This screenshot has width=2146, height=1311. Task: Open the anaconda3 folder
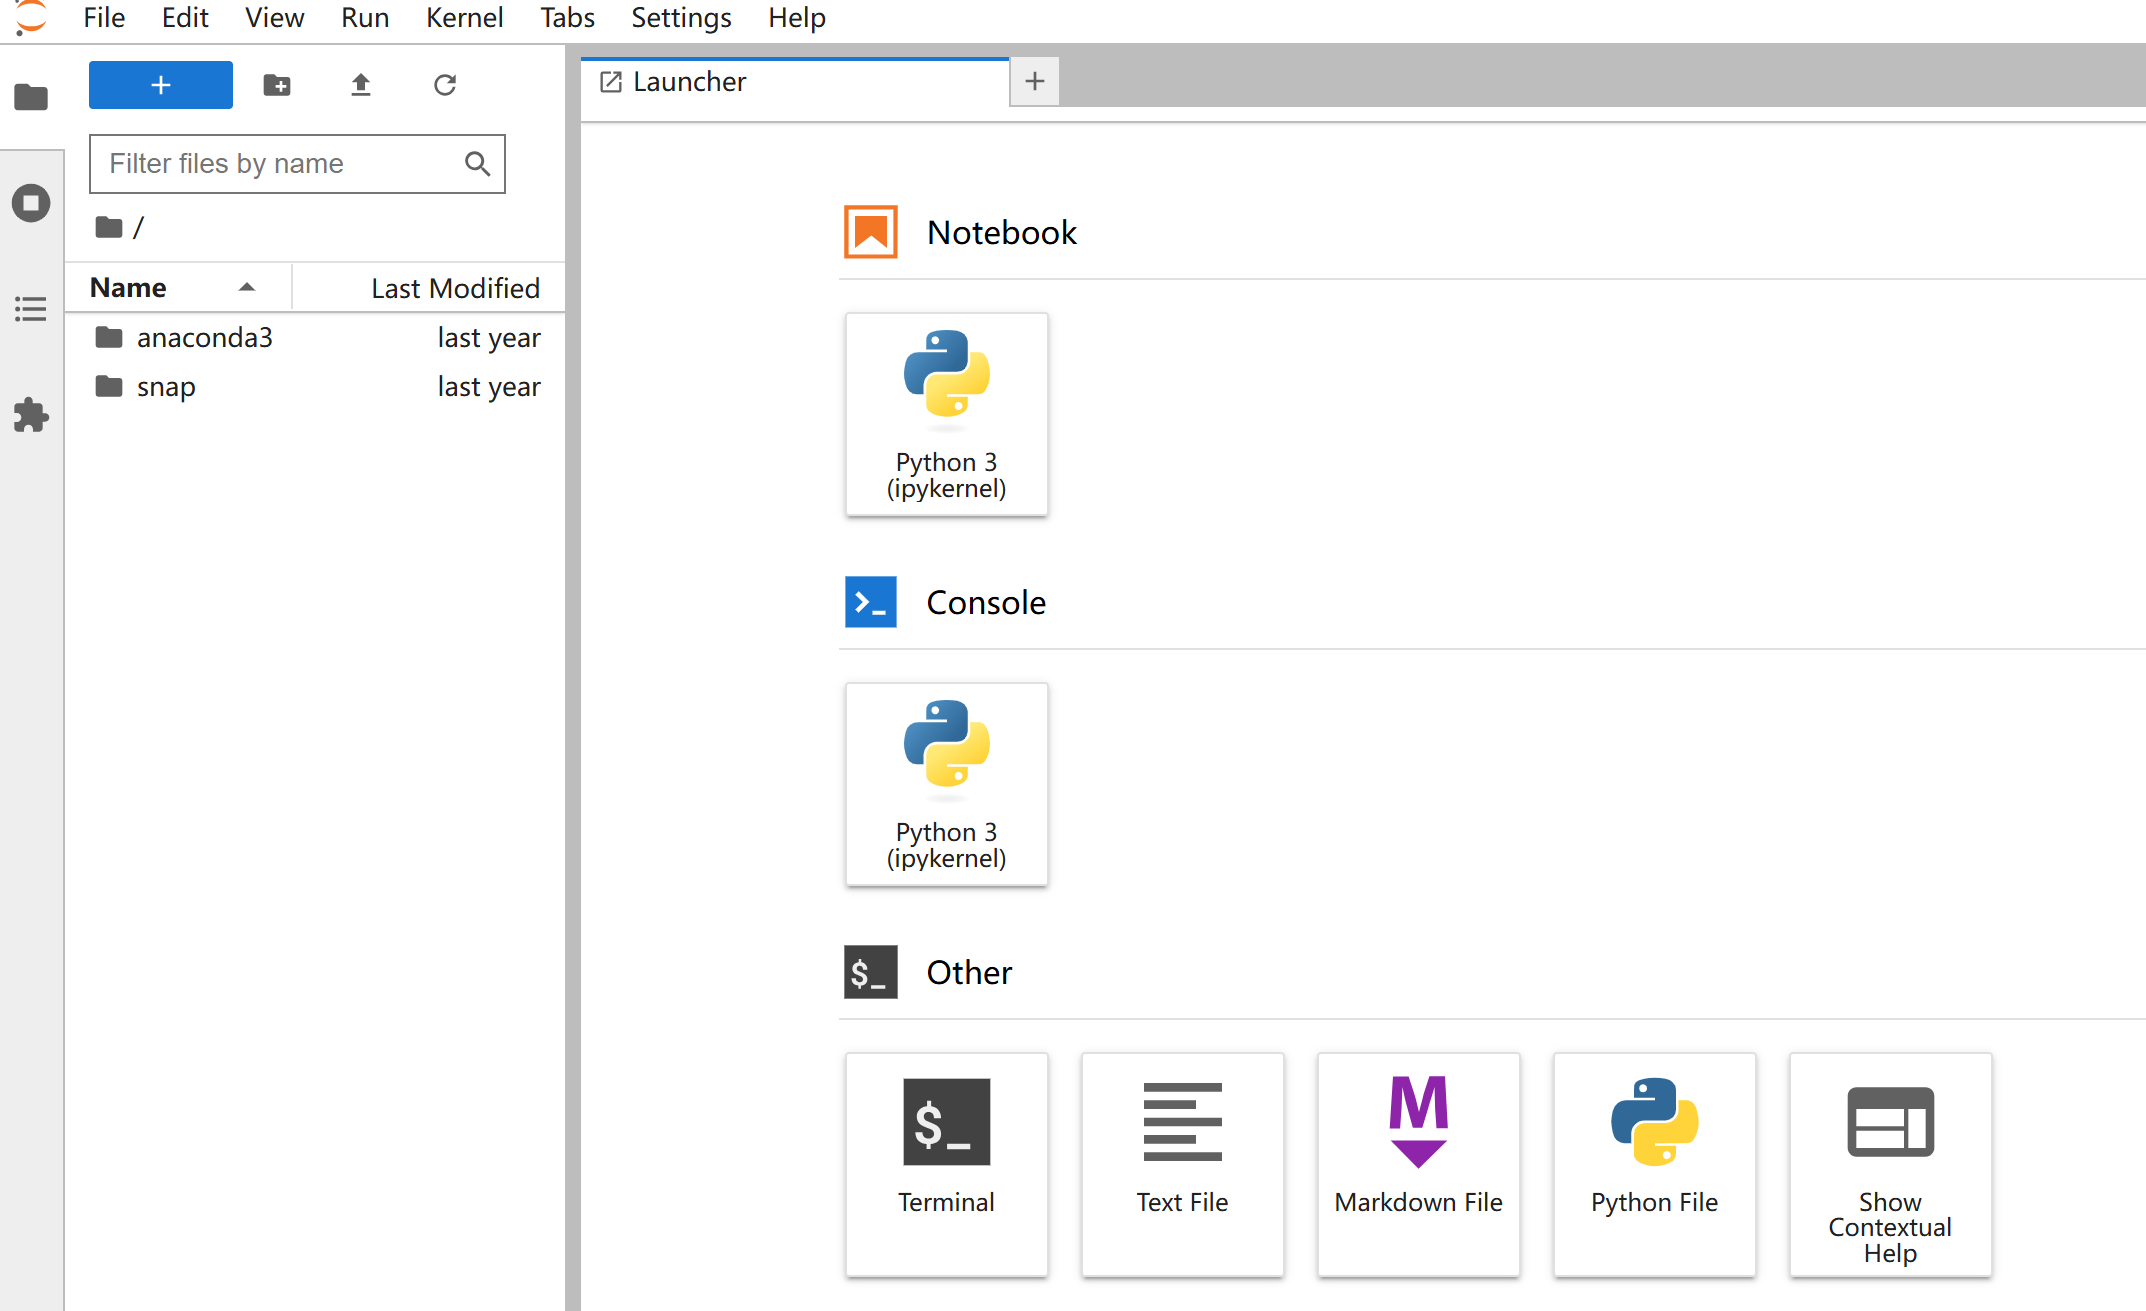pos(204,338)
